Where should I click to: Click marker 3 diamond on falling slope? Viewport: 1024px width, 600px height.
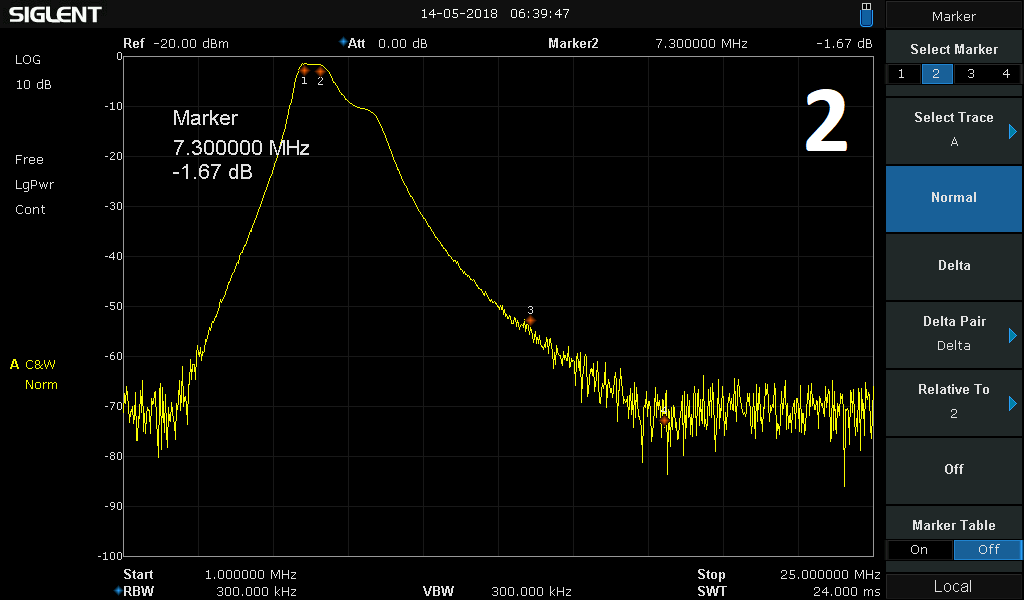(x=530, y=321)
